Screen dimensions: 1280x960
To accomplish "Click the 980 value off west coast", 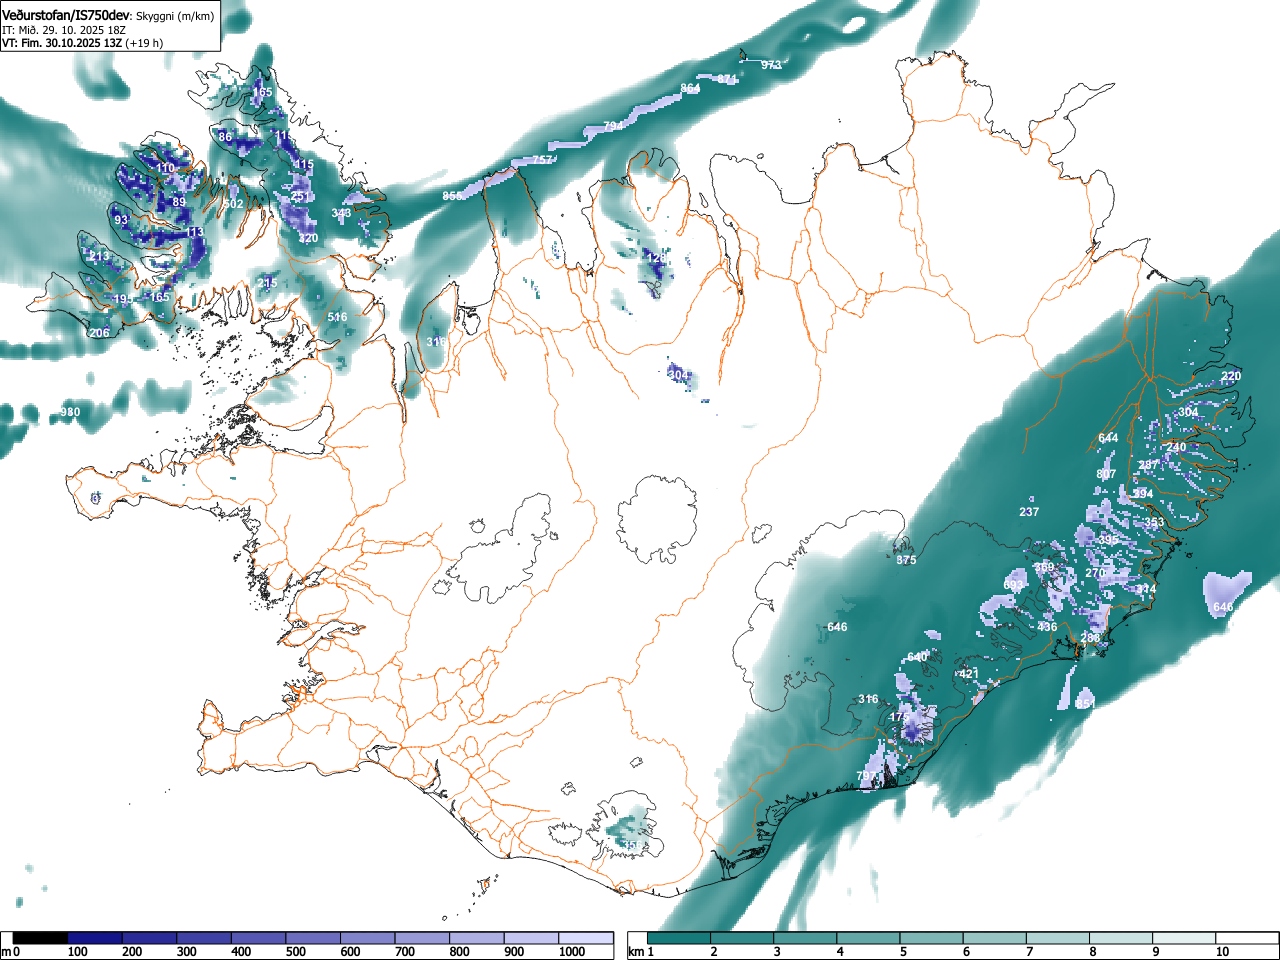I will click(x=70, y=412).
